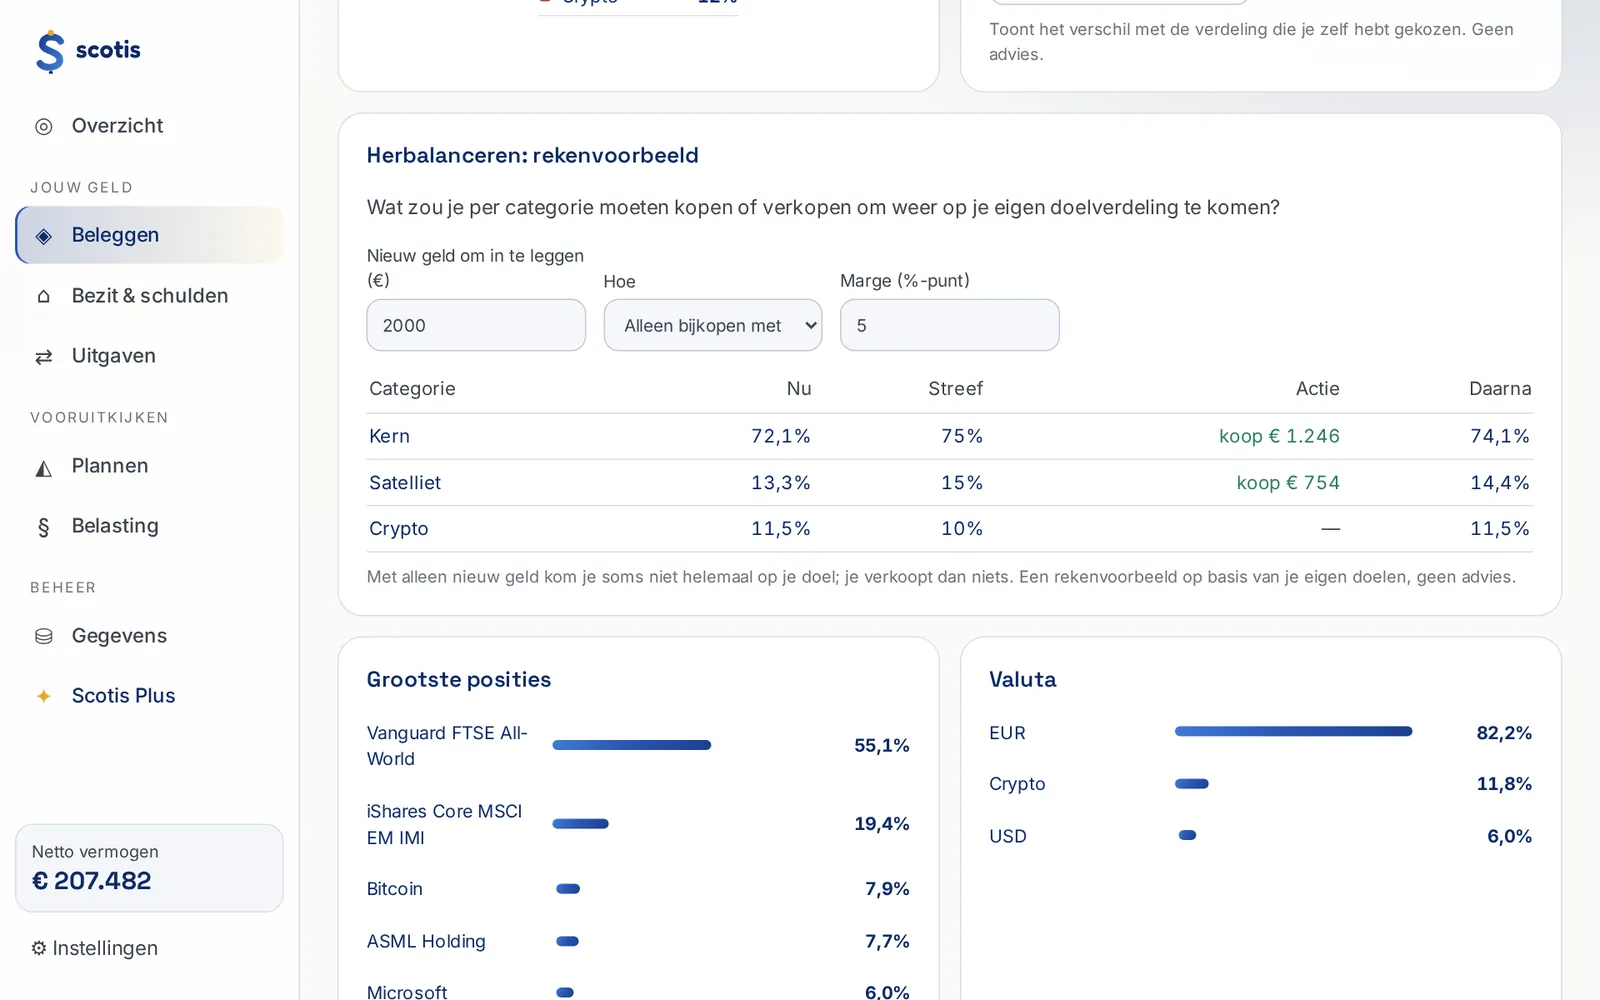Image resolution: width=1600 pixels, height=1000 pixels.
Task: Open Overzicht via its circle icon
Action: tap(44, 127)
